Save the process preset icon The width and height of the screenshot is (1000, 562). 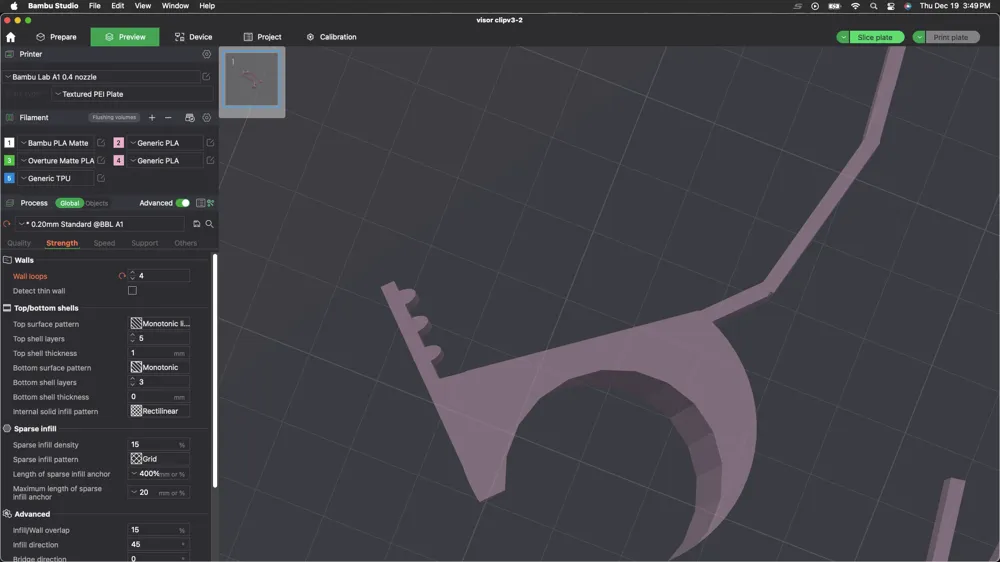196,224
